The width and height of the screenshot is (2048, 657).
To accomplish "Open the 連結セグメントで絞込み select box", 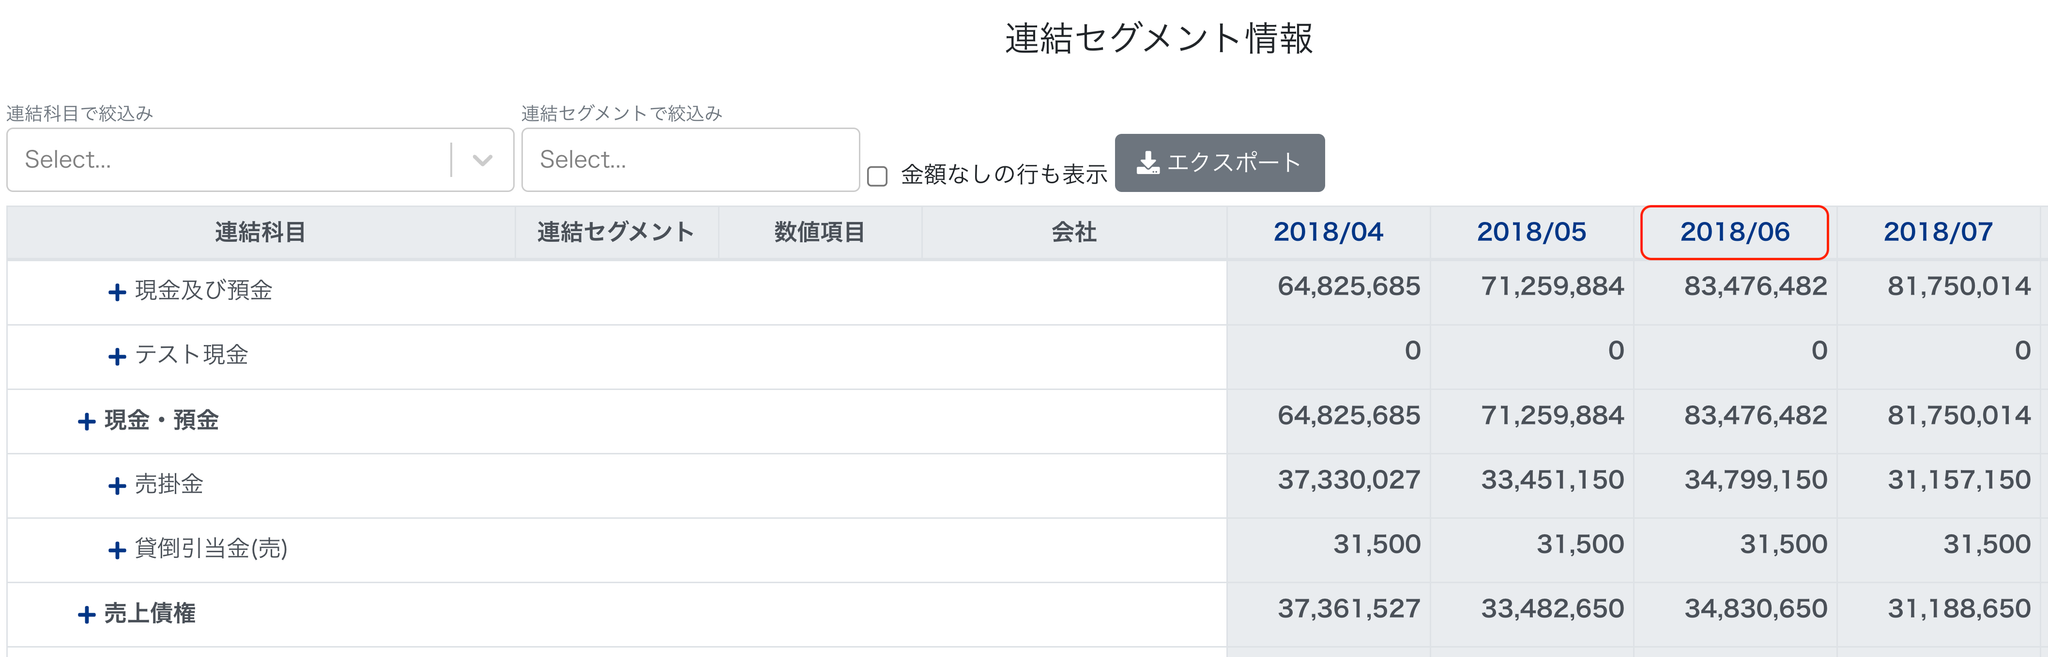I will point(690,159).
